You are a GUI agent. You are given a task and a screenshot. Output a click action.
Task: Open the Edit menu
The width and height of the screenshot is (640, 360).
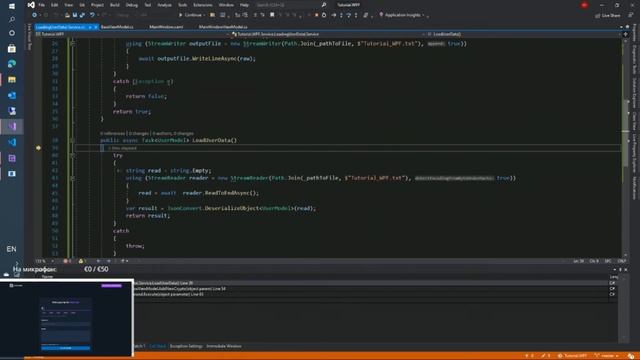coord(54,5)
